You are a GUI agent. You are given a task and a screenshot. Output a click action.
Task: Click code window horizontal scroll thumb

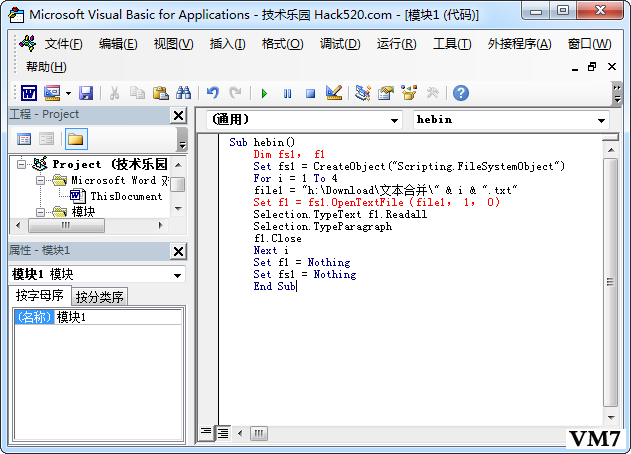pyautogui.click(x=259, y=433)
